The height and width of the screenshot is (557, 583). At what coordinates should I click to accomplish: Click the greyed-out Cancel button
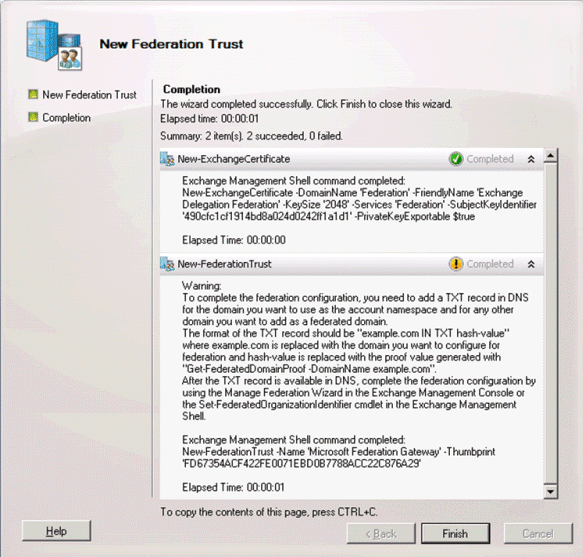[538, 534]
